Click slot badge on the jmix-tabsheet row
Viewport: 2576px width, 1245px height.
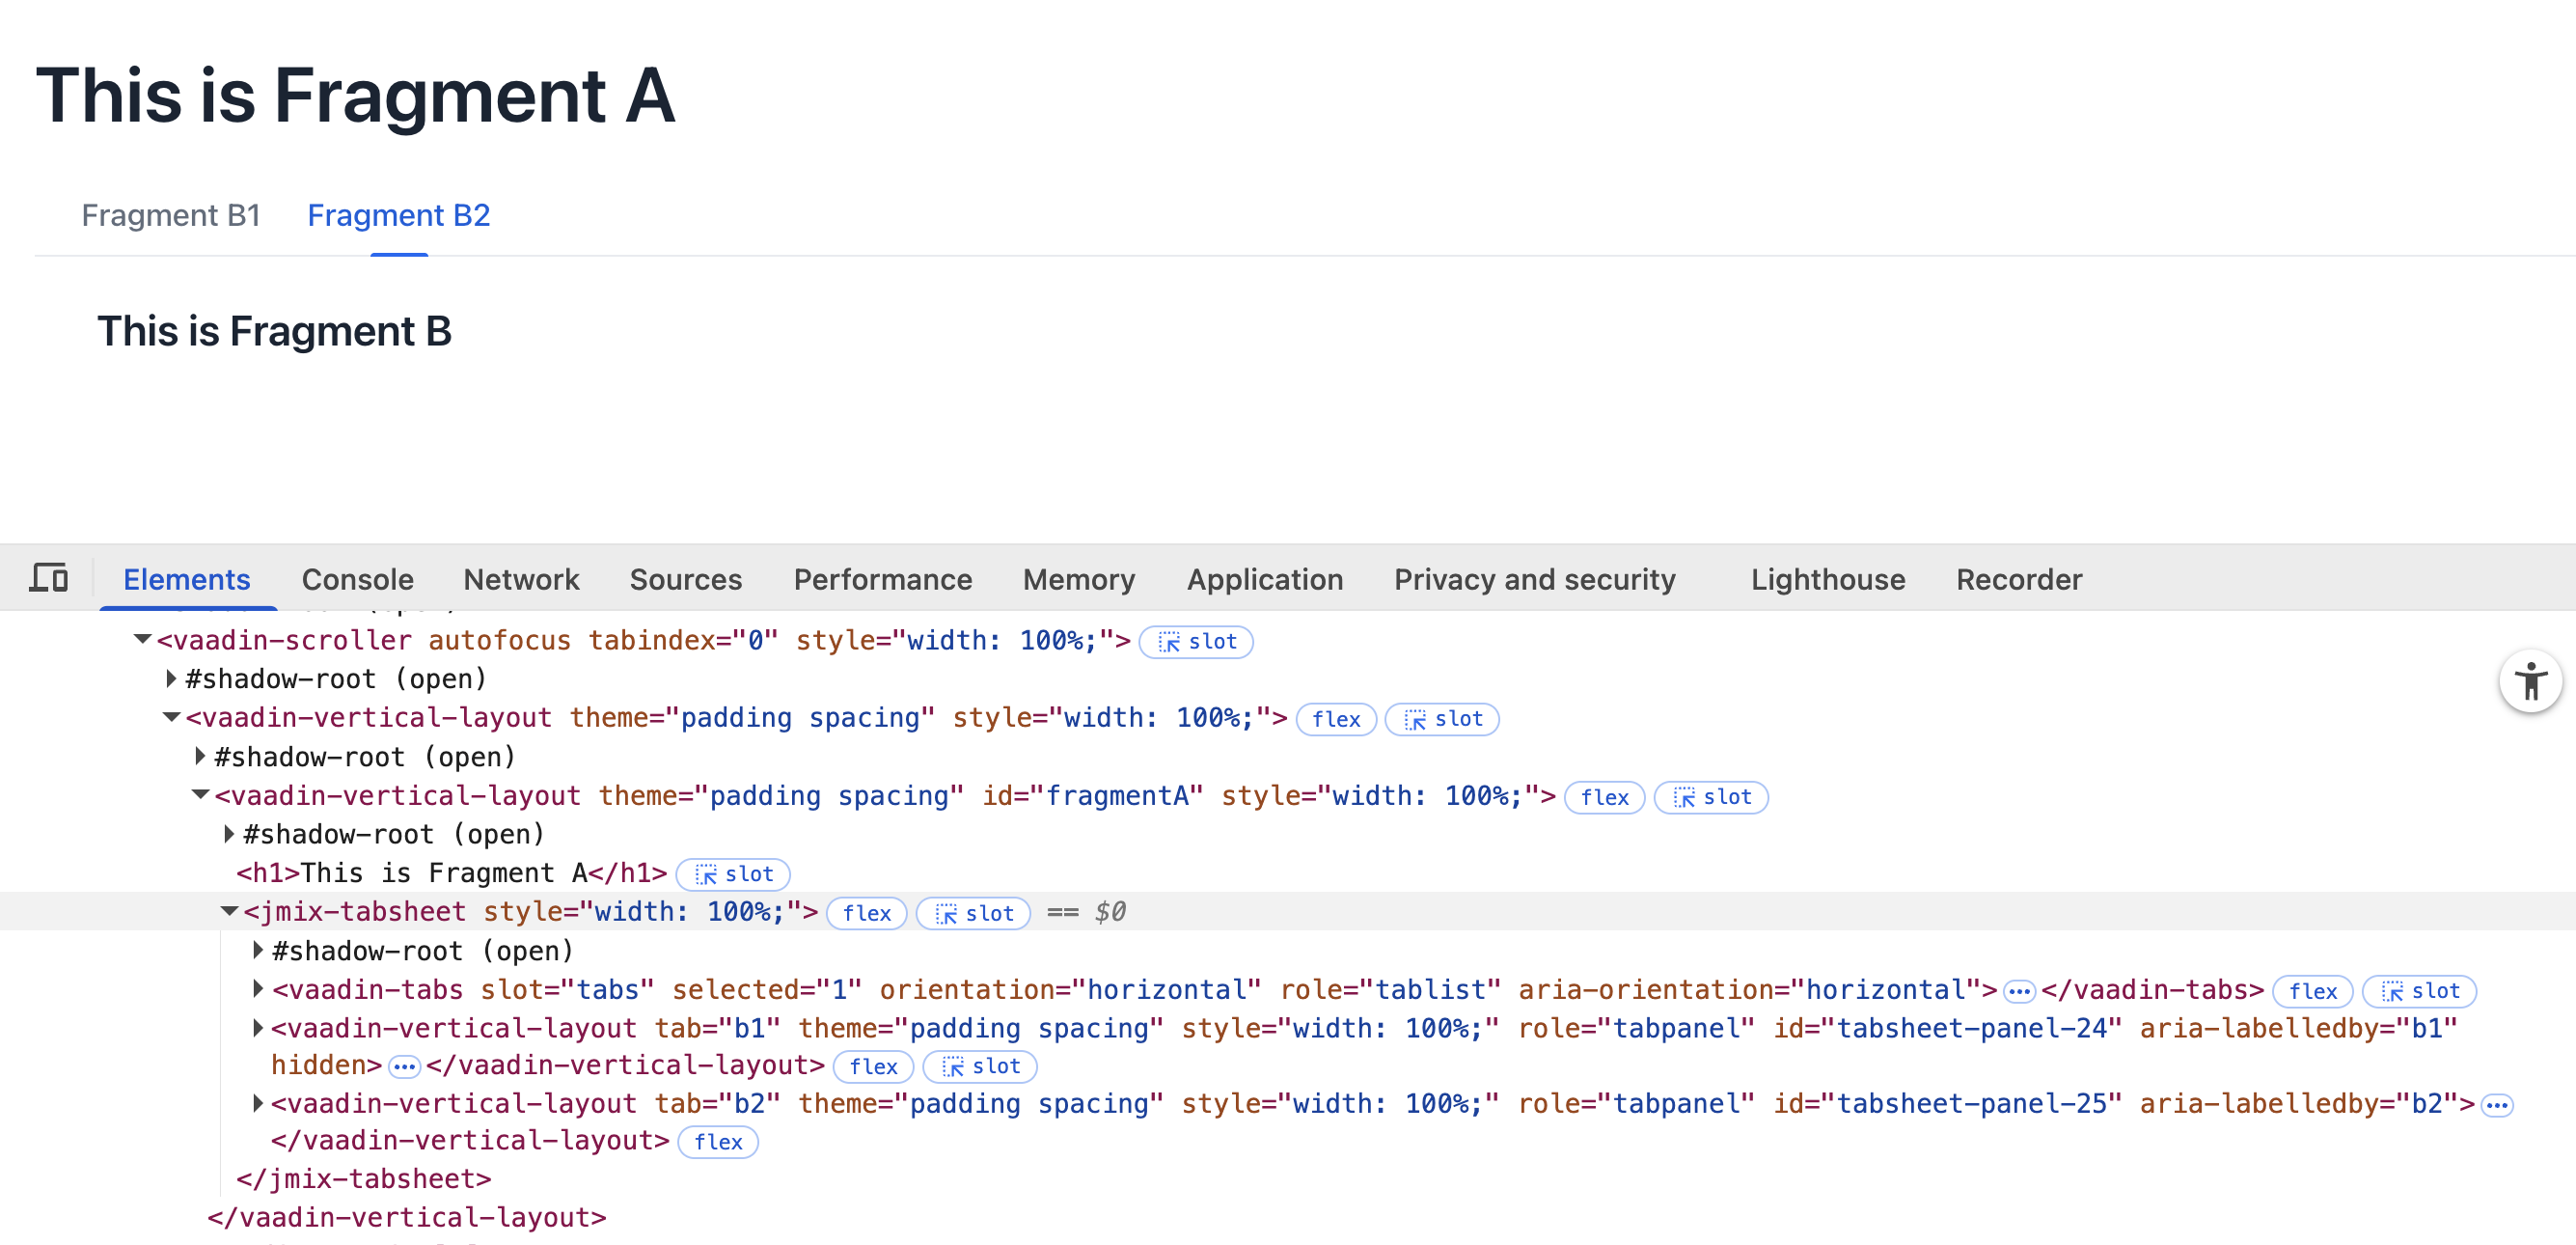(x=973, y=913)
